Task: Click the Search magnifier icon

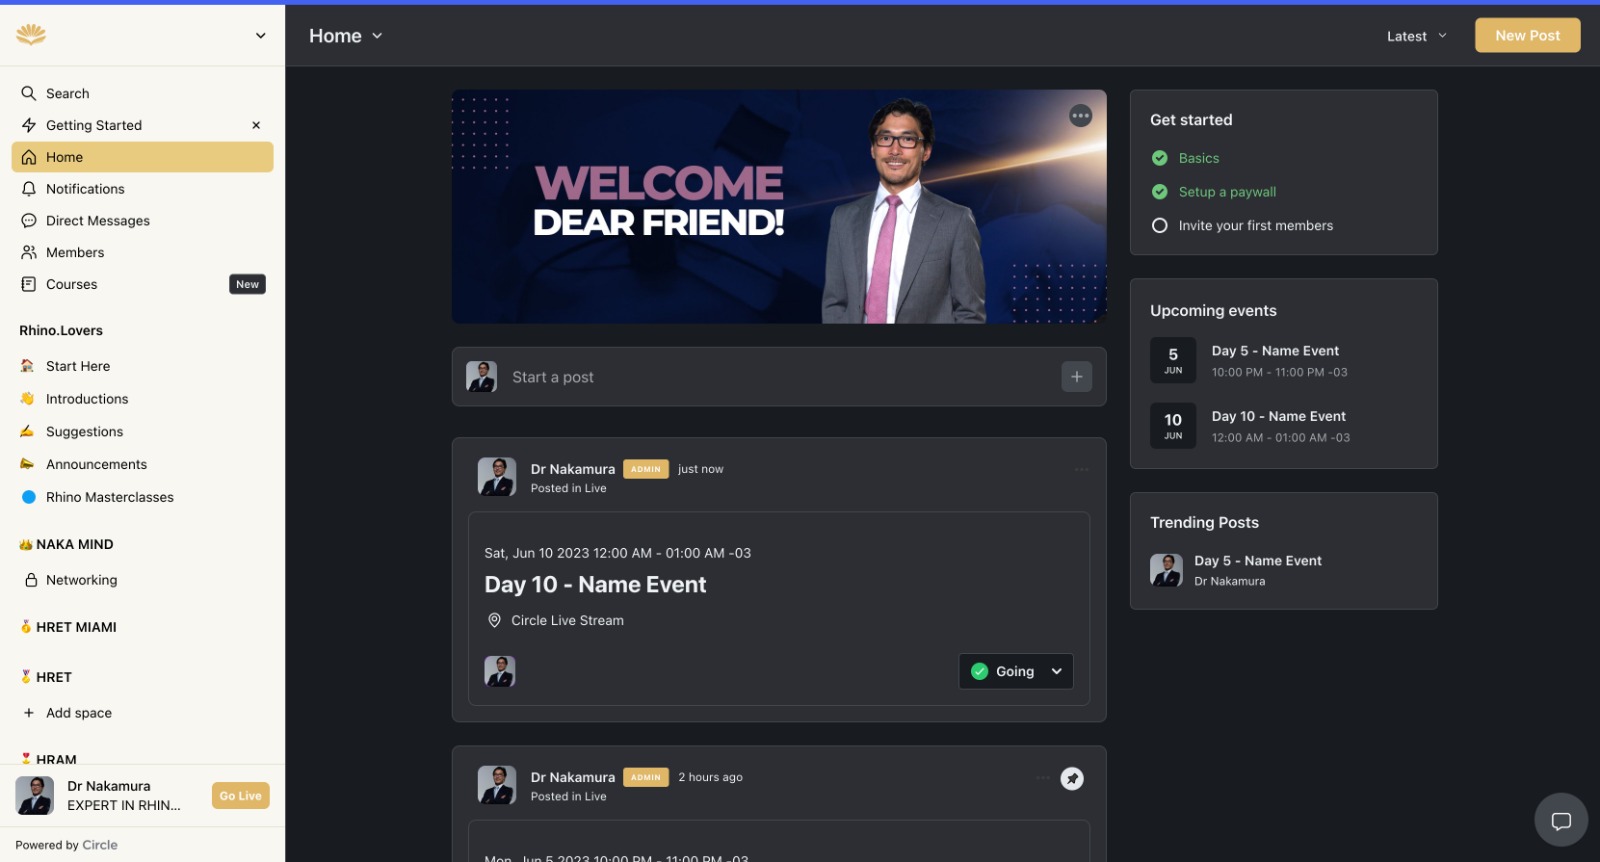Action: coord(29,93)
